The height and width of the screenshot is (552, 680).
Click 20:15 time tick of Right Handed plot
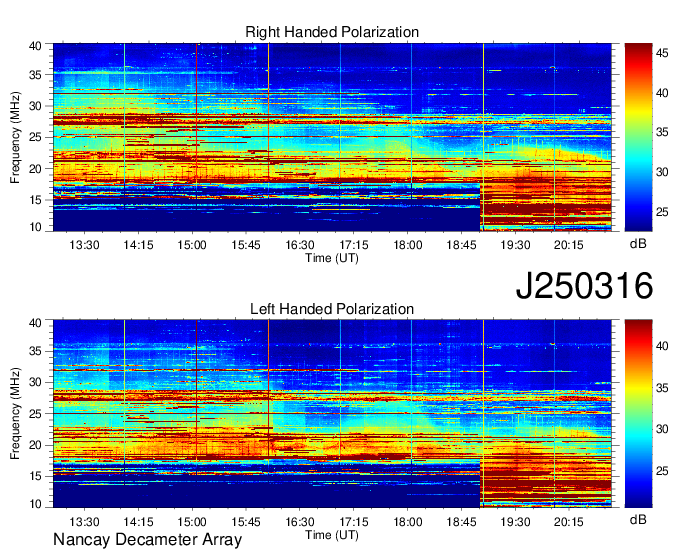pyautogui.click(x=569, y=245)
